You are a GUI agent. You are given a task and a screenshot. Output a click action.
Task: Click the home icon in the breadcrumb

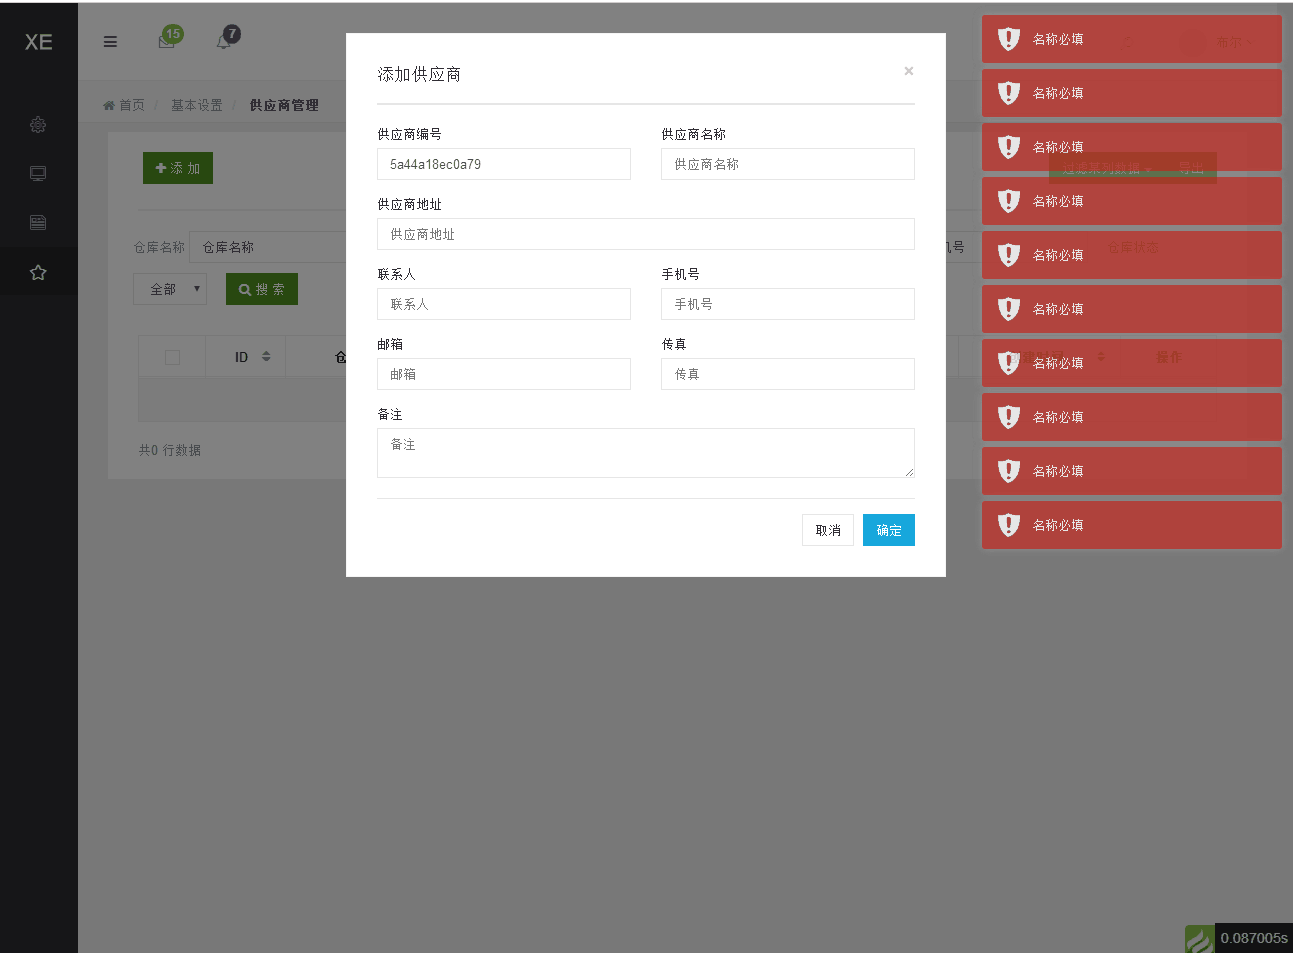[109, 104]
